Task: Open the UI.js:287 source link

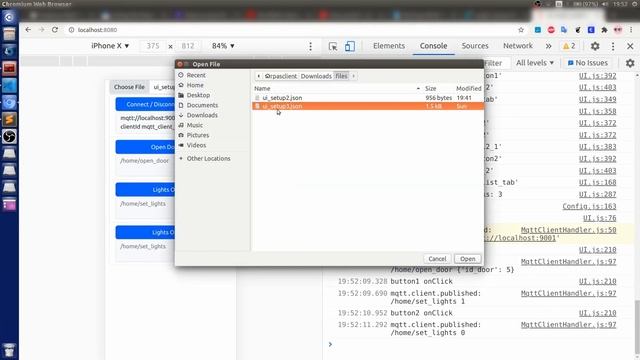Action: (597, 194)
